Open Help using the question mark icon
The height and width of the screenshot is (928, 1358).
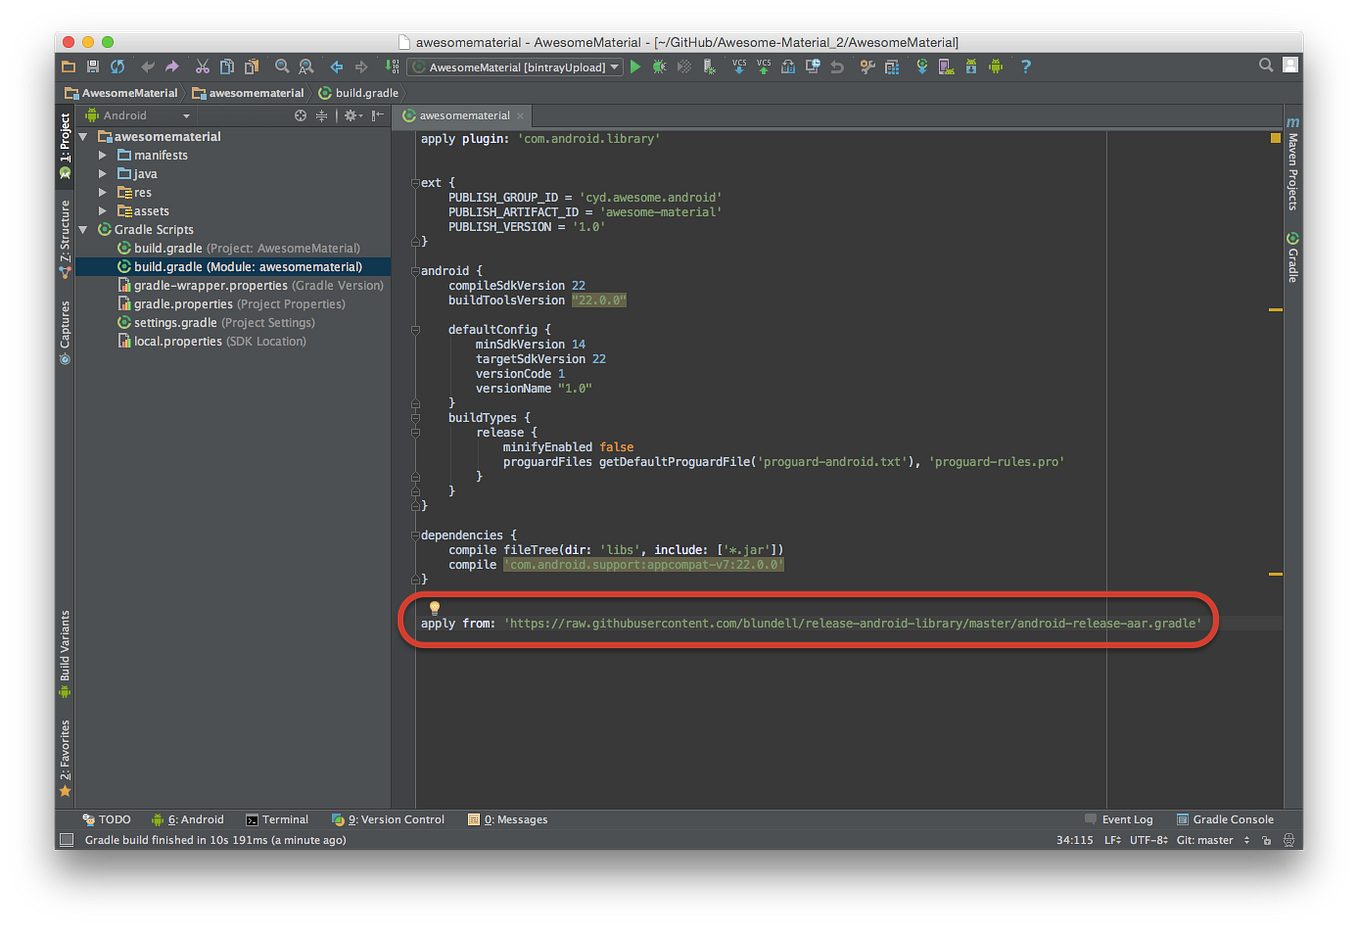1025,66
